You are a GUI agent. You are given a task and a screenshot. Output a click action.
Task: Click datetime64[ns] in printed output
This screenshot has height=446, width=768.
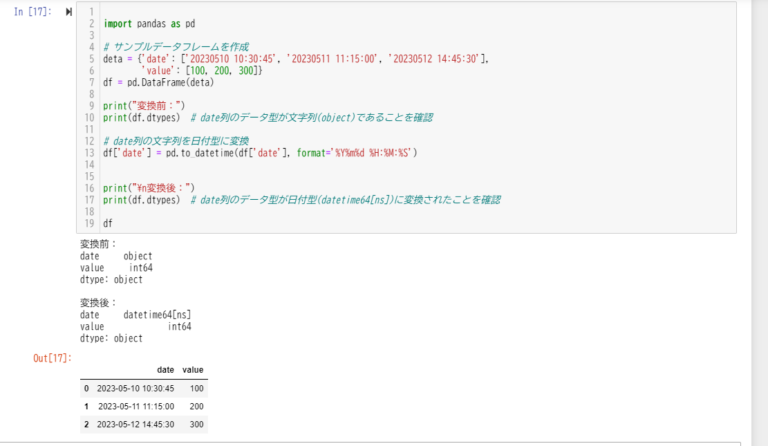click(x=157, y=315)
